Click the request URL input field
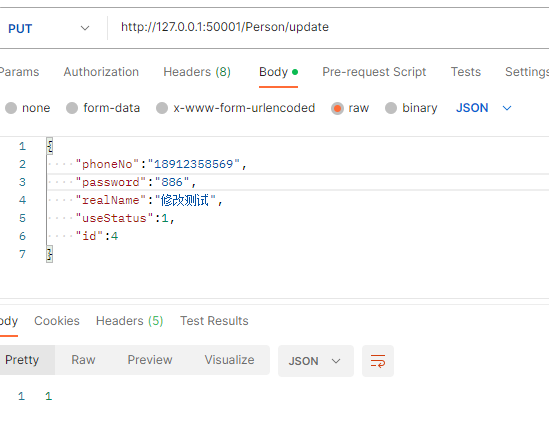The height and width of the screenshot is (422, 549). pos(329,27)
